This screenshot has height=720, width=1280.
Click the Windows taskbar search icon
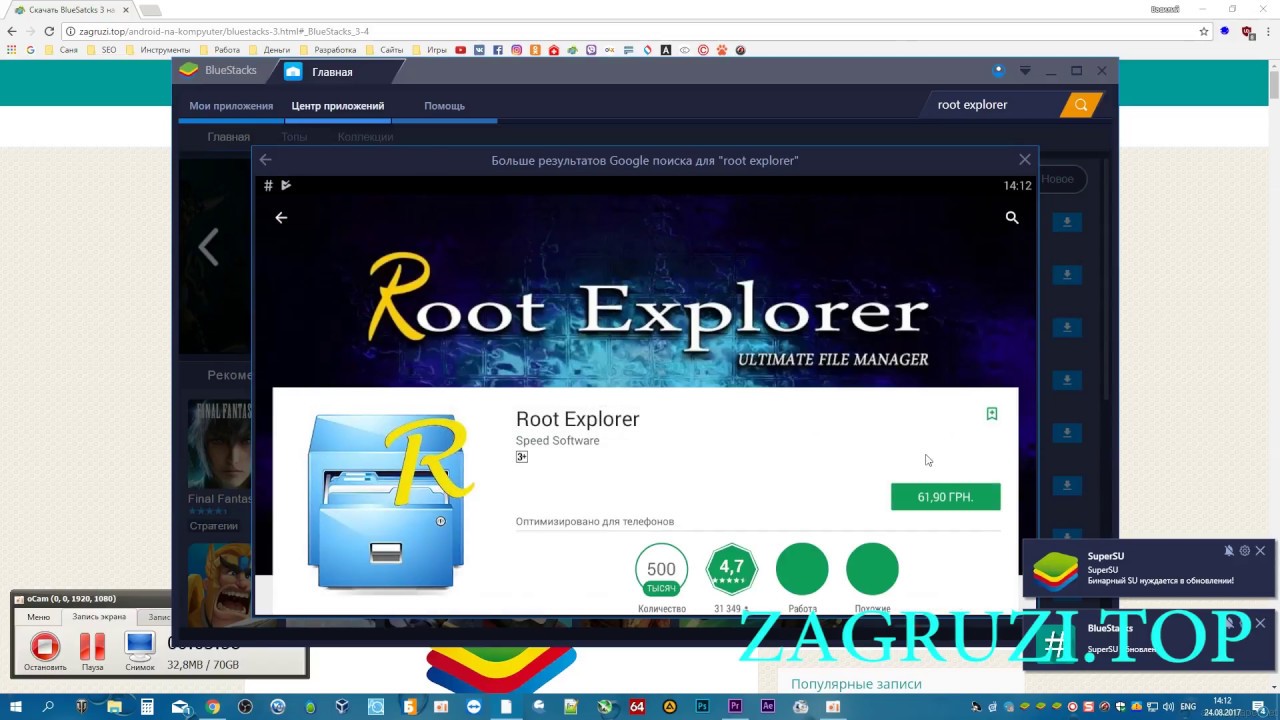coord(48,707)
